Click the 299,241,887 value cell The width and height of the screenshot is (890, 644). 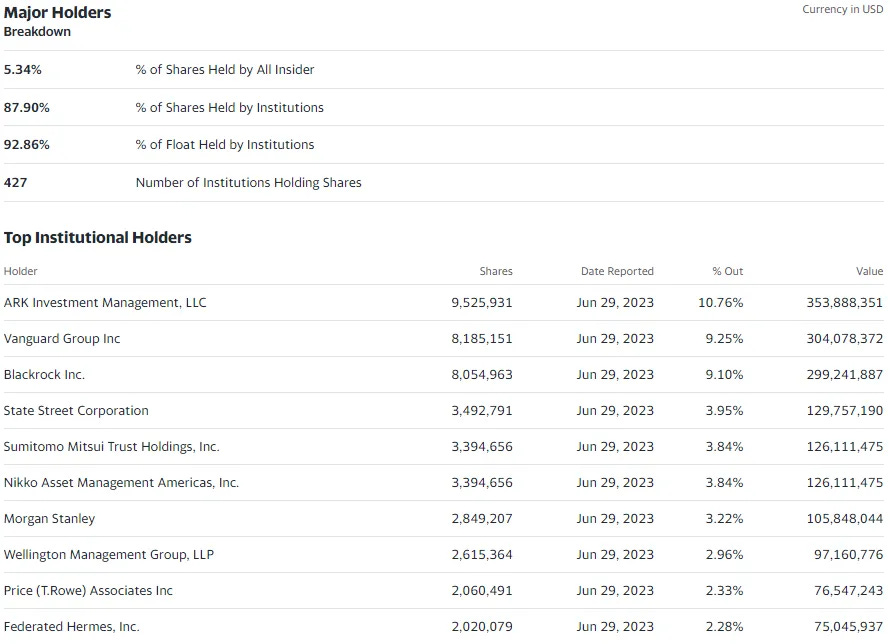coord(845,375)
